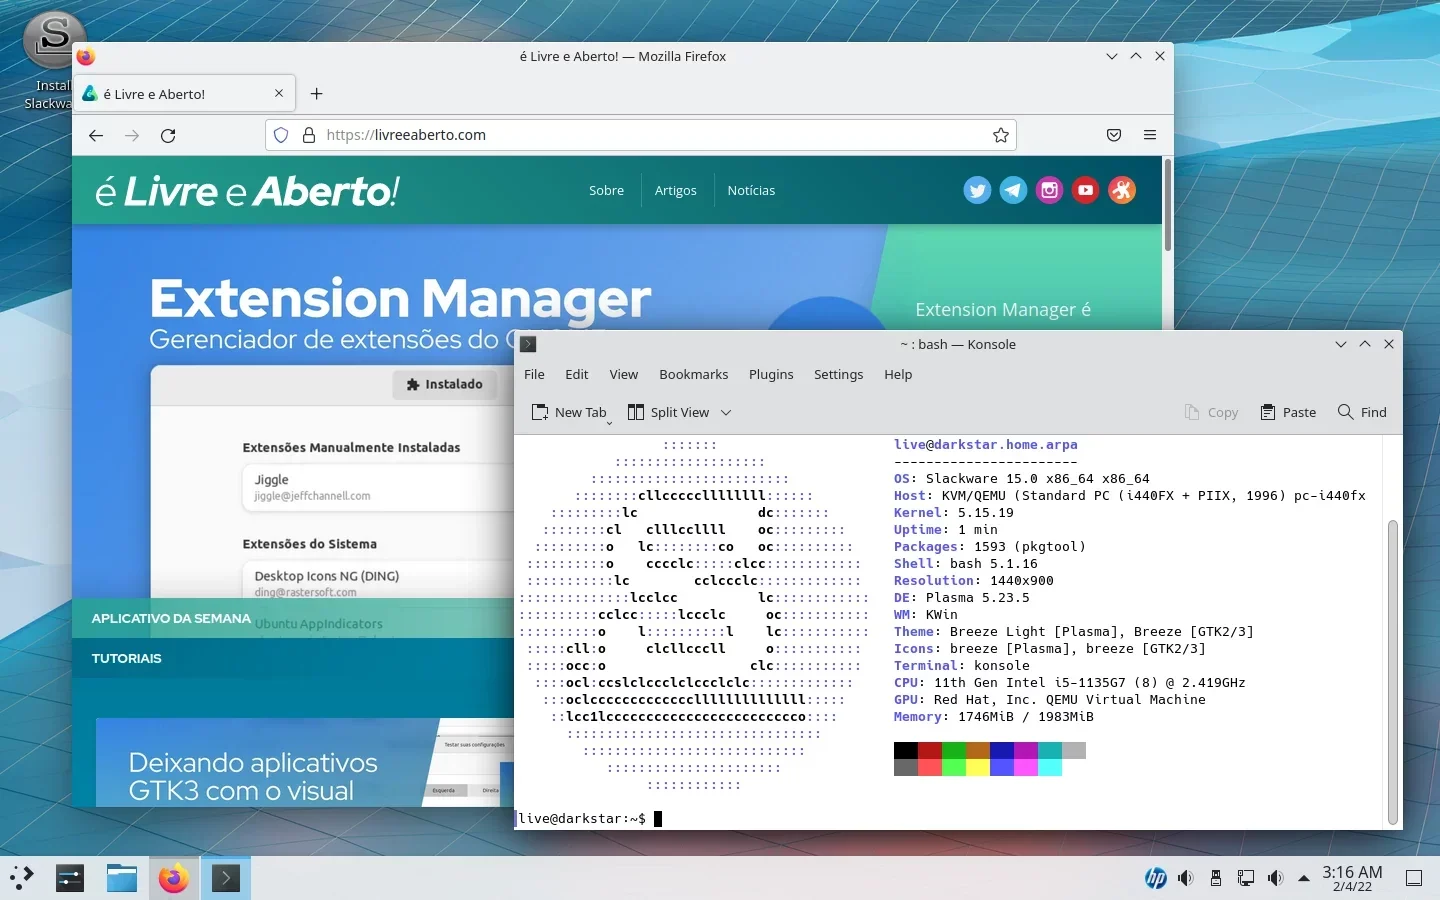Viewport: 1440px width, 900px height.
Task: Click the padlock site information icon
Action: coord(309,135)
